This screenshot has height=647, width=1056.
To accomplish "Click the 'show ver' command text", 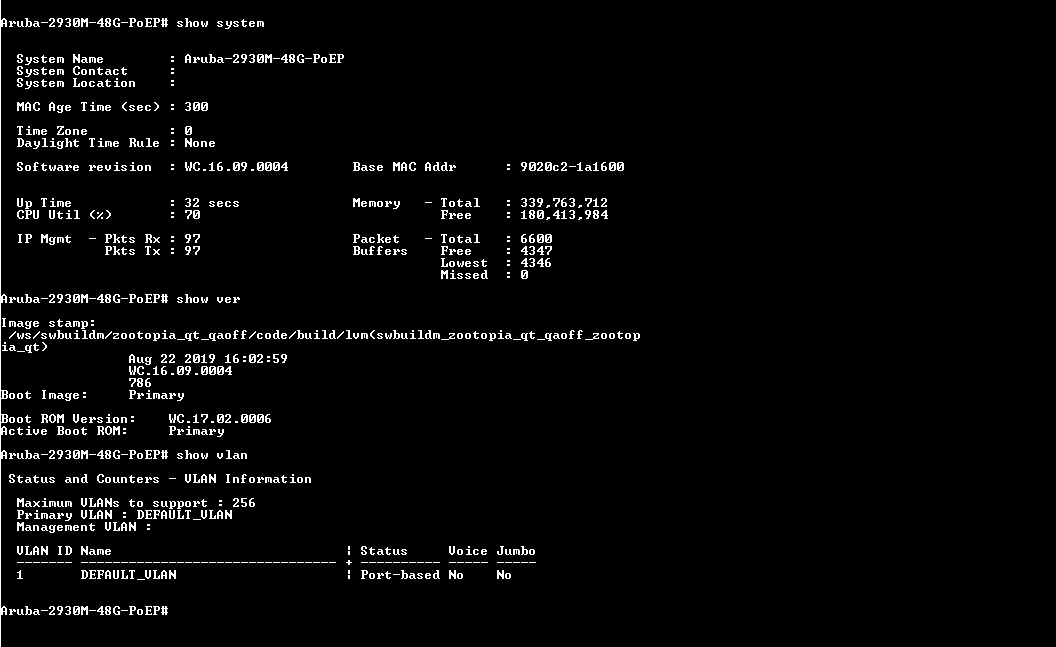I will tap(208, 300).
